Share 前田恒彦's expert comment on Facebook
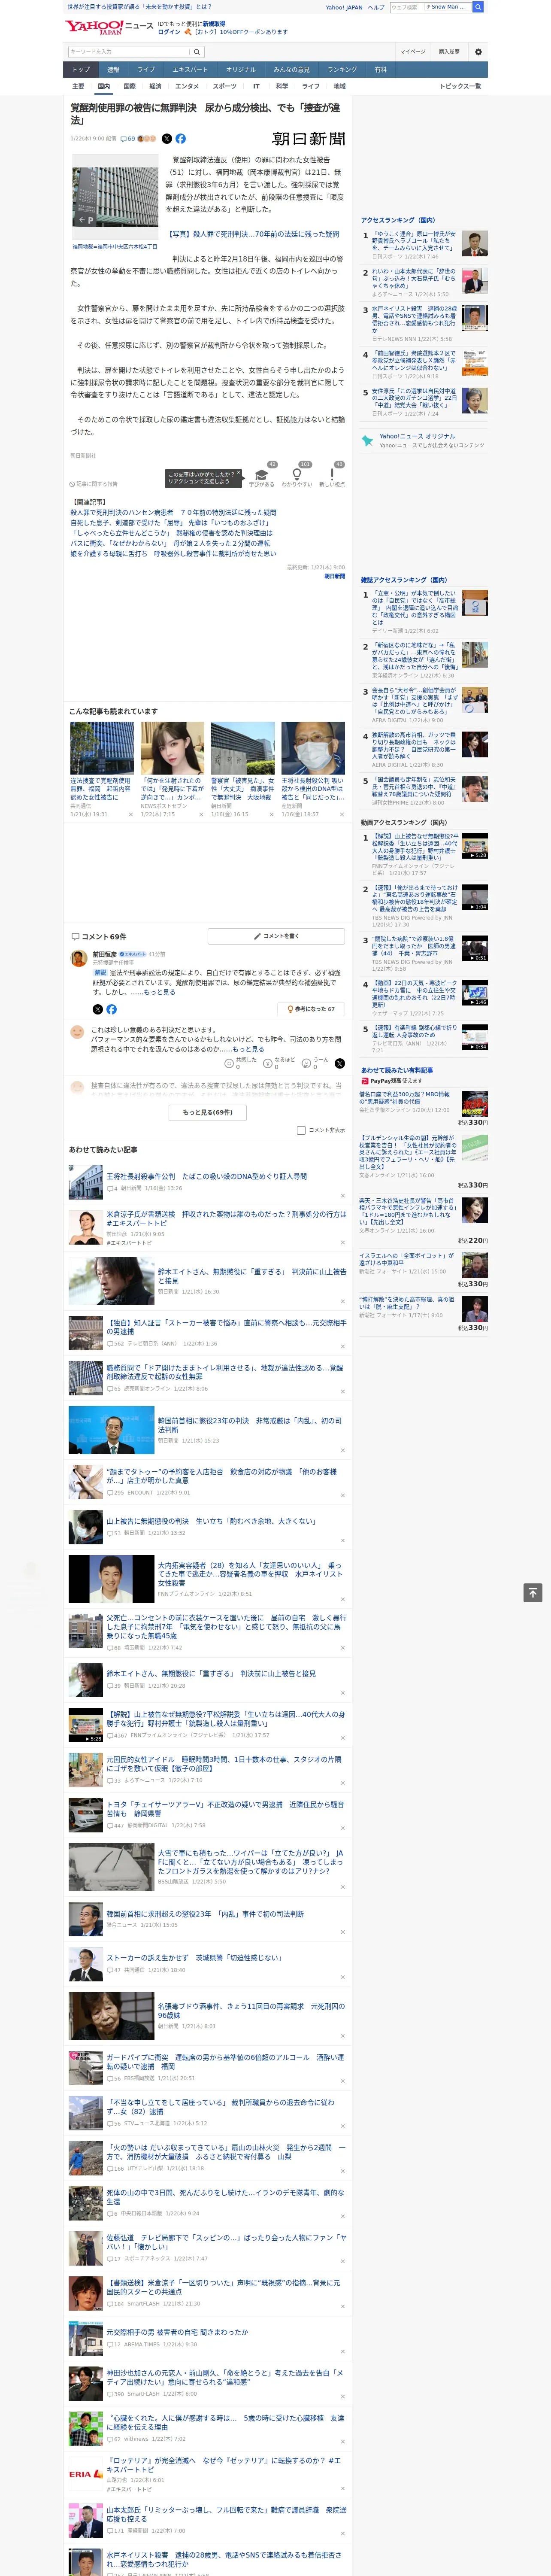This screenshot has height=2576, width=551. point(111,1009)
